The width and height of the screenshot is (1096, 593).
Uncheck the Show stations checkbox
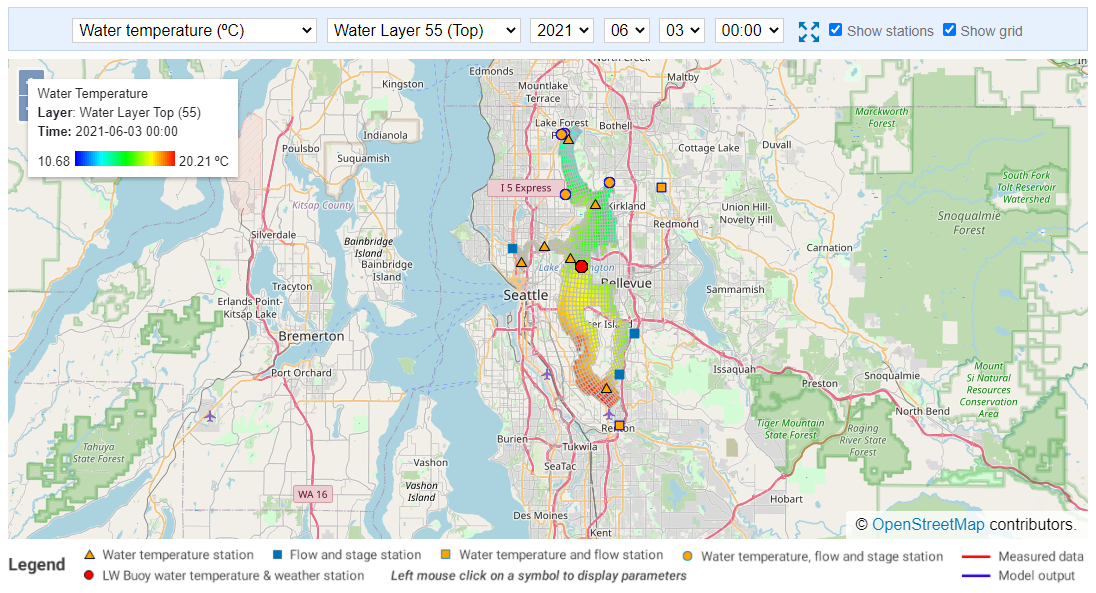click(x=835, y=30)
